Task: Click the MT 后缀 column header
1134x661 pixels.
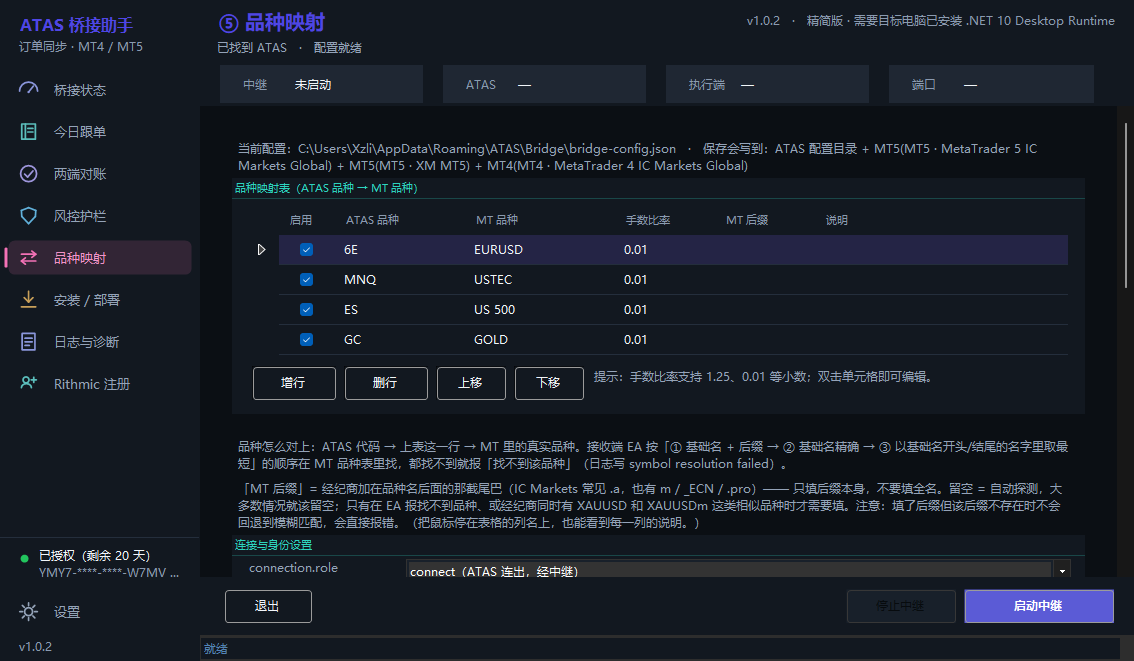Action: pyautogui.click(x=747, y=220)
